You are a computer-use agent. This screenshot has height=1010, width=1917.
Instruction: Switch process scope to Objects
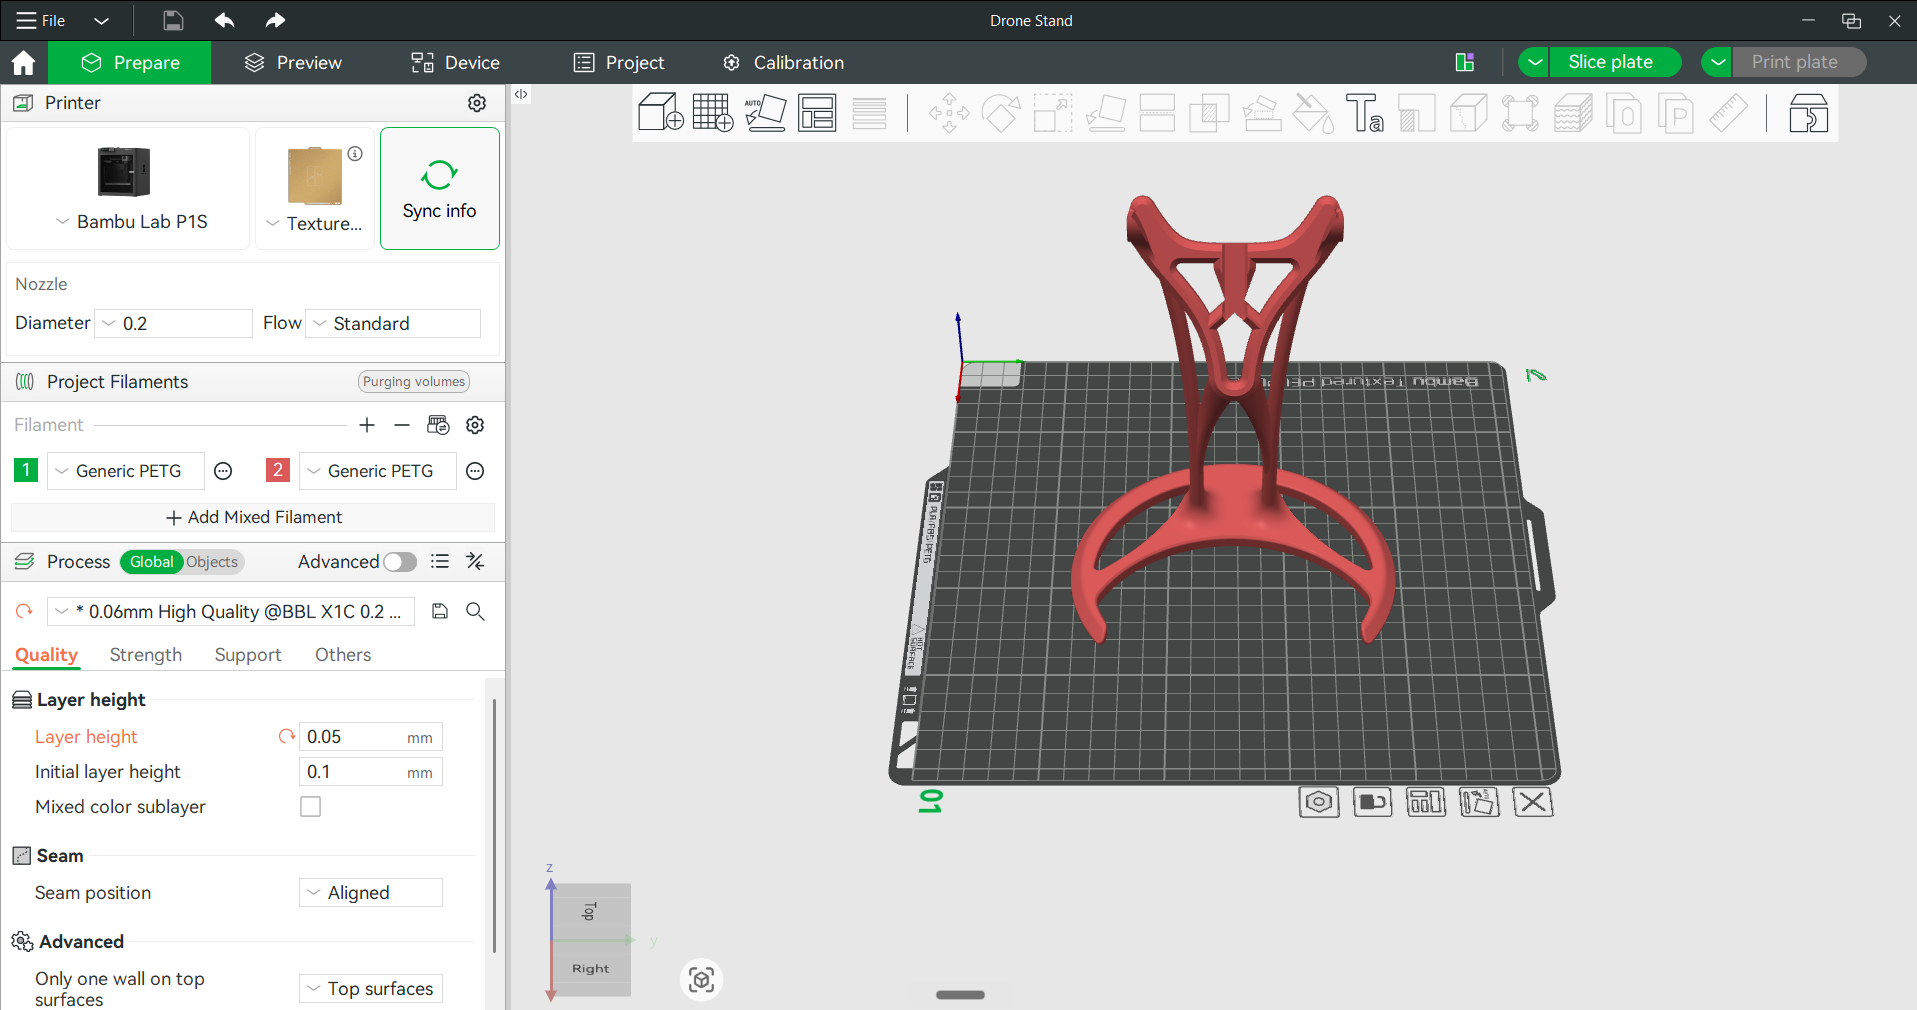[212, 562]
